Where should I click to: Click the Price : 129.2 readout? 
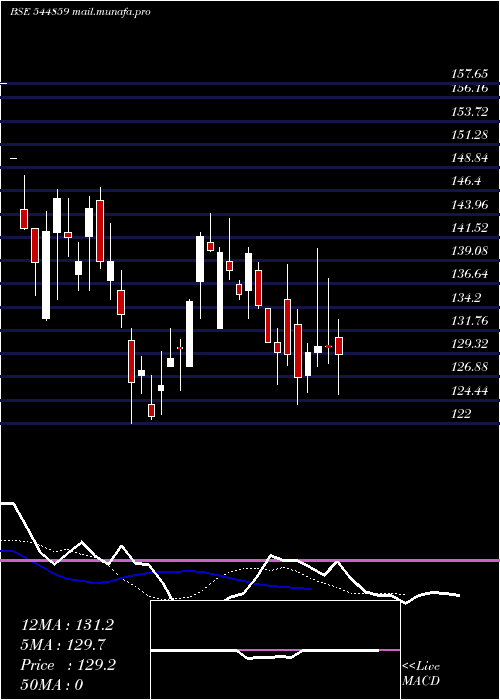[68, 665]
